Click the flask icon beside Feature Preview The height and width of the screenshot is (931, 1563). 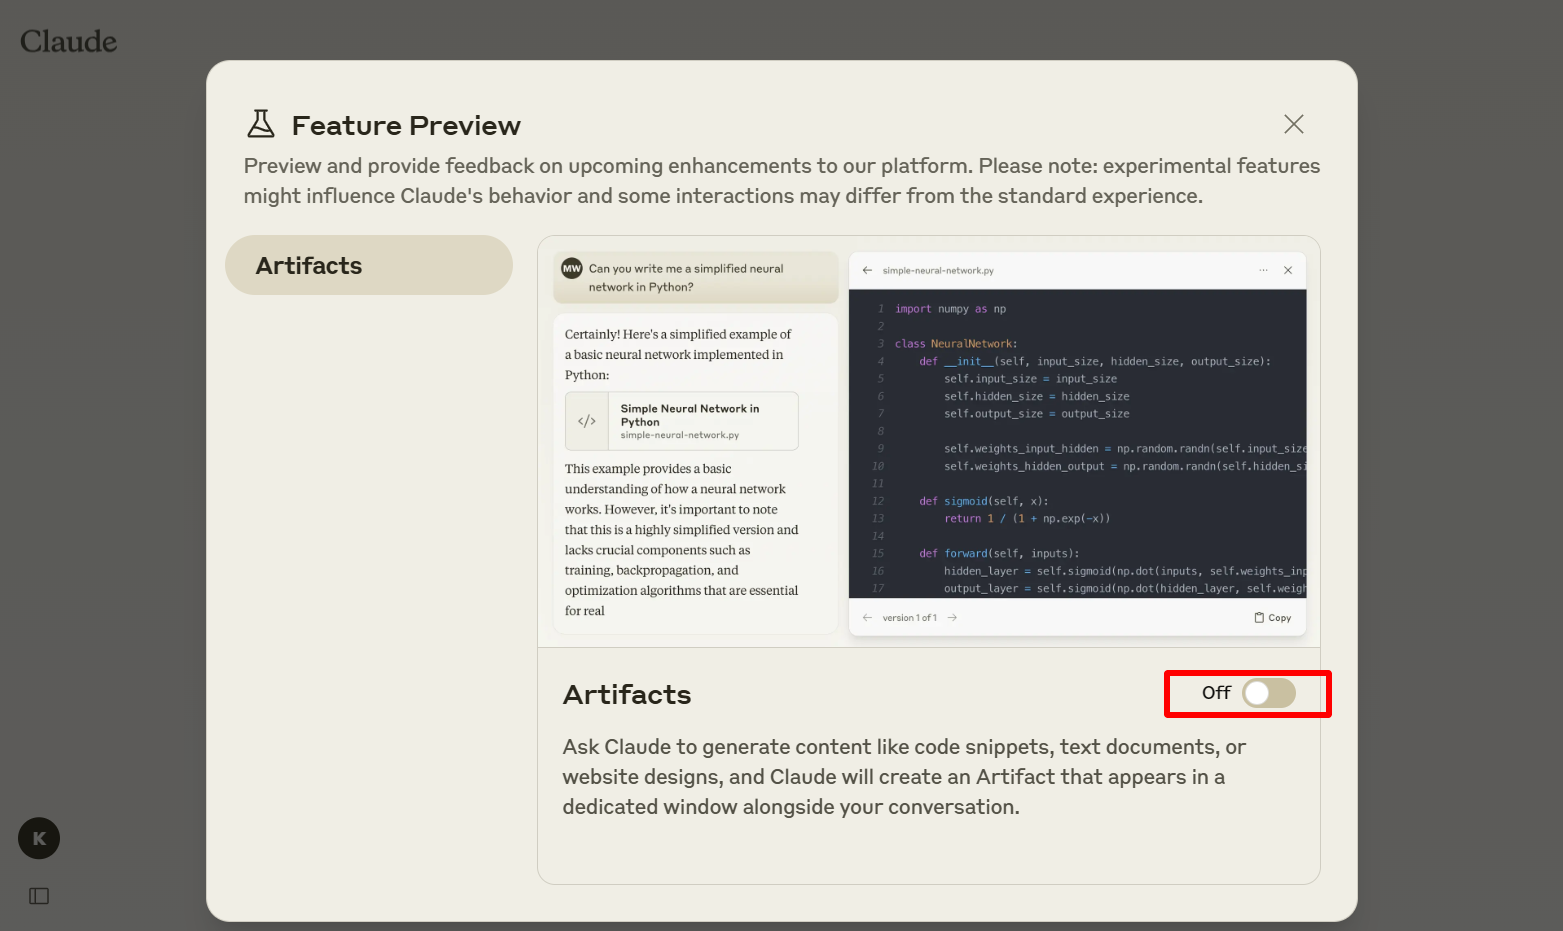261,124
